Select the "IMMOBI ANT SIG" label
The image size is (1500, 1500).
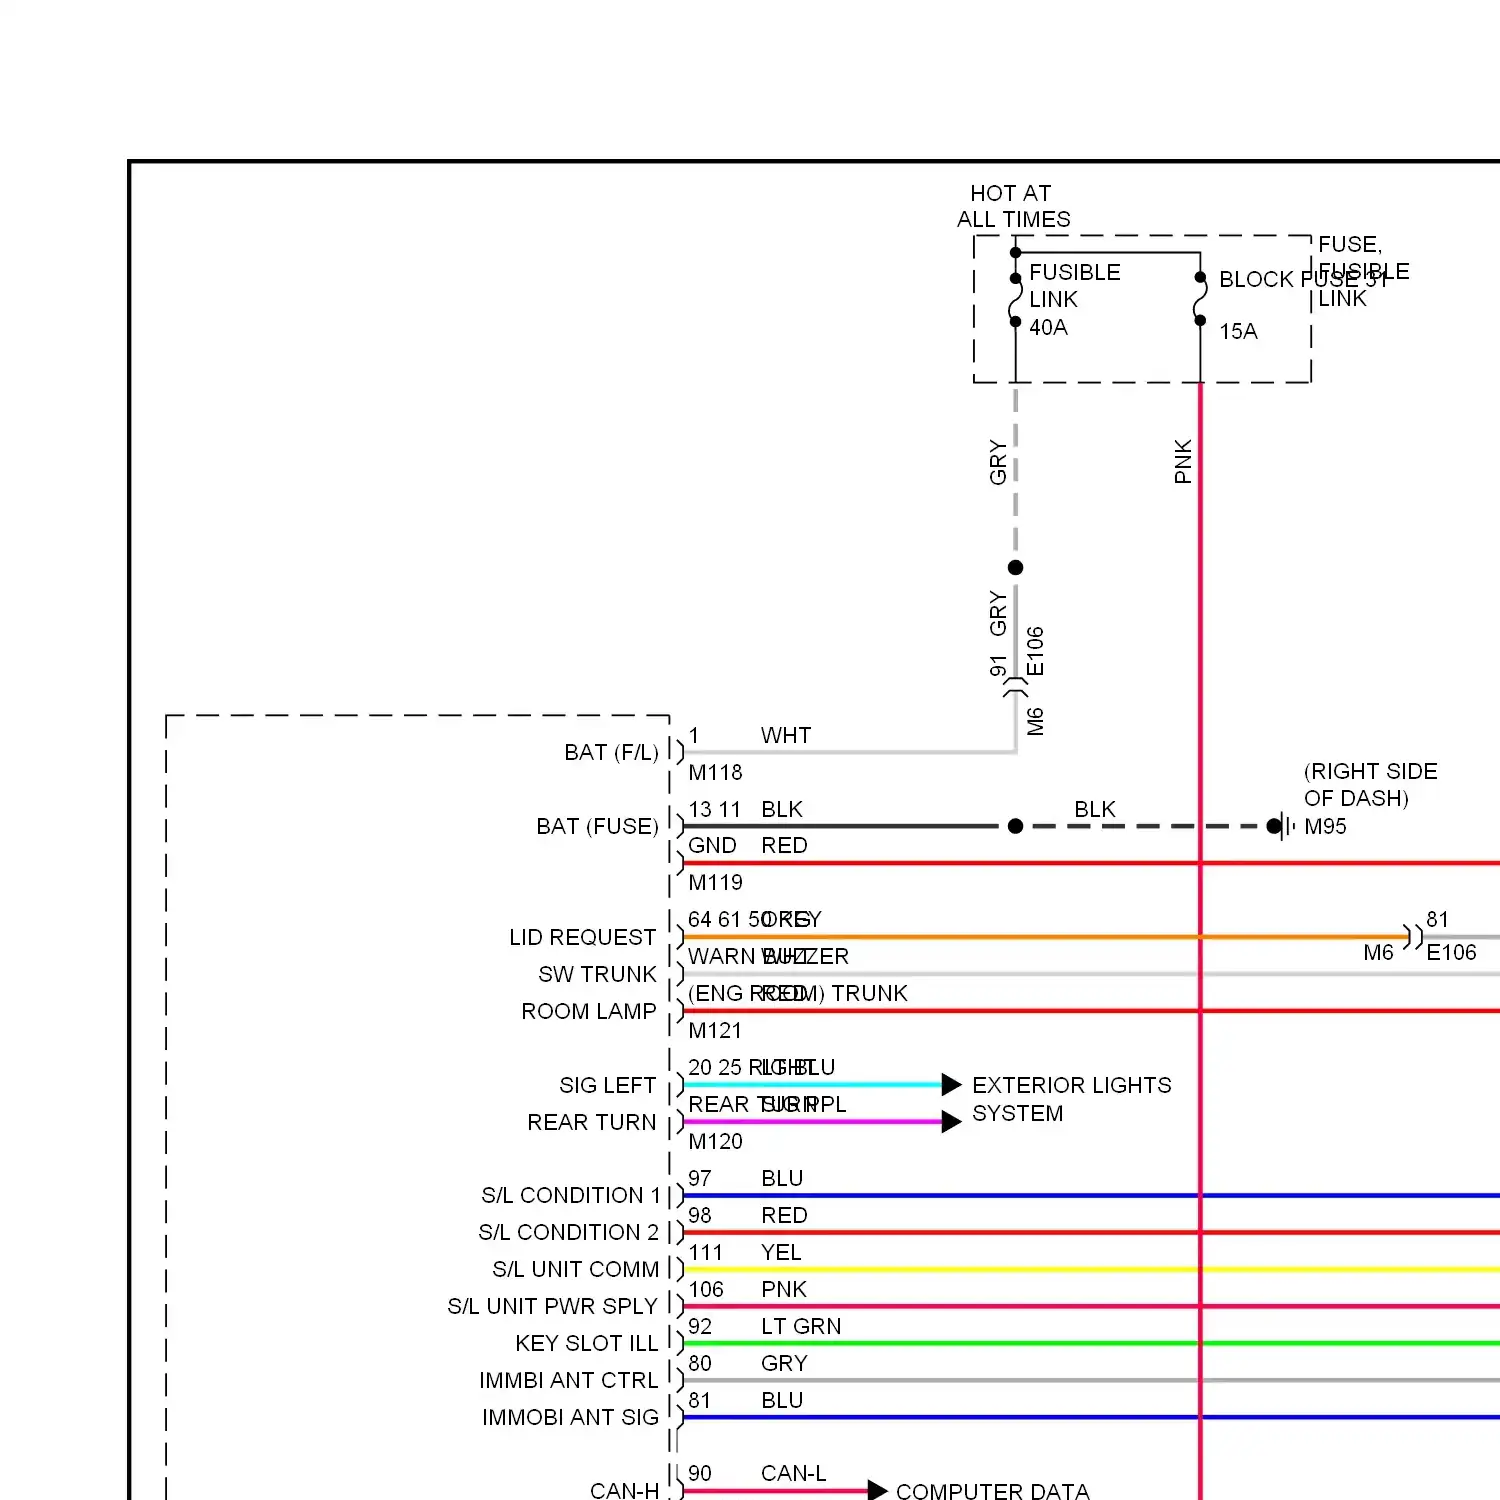(570, 1417)
